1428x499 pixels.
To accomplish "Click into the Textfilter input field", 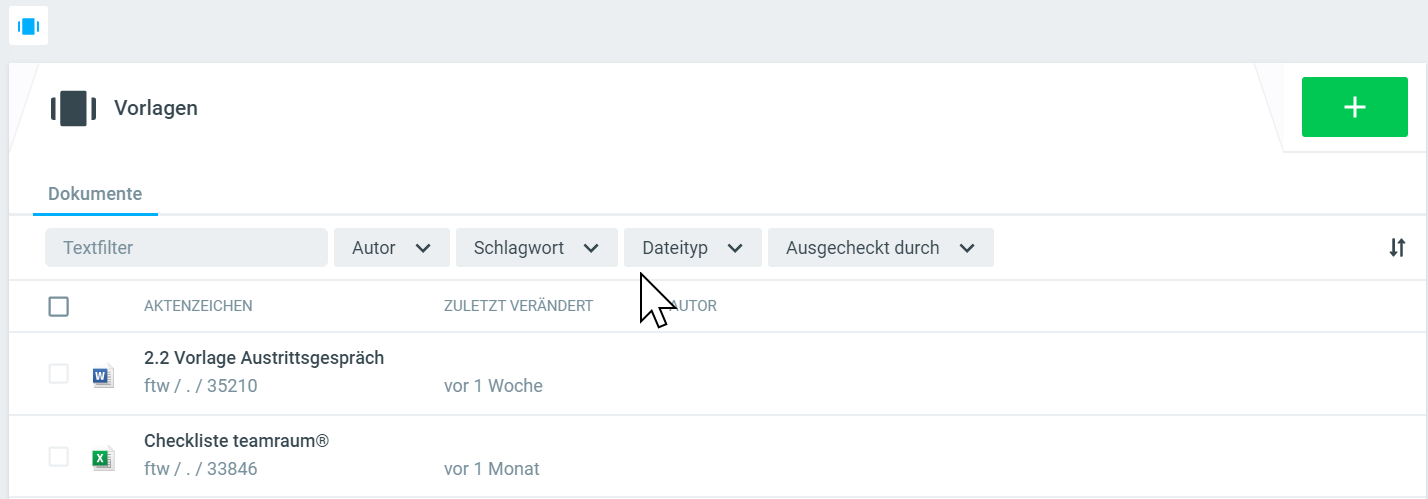I will [186, 248].
